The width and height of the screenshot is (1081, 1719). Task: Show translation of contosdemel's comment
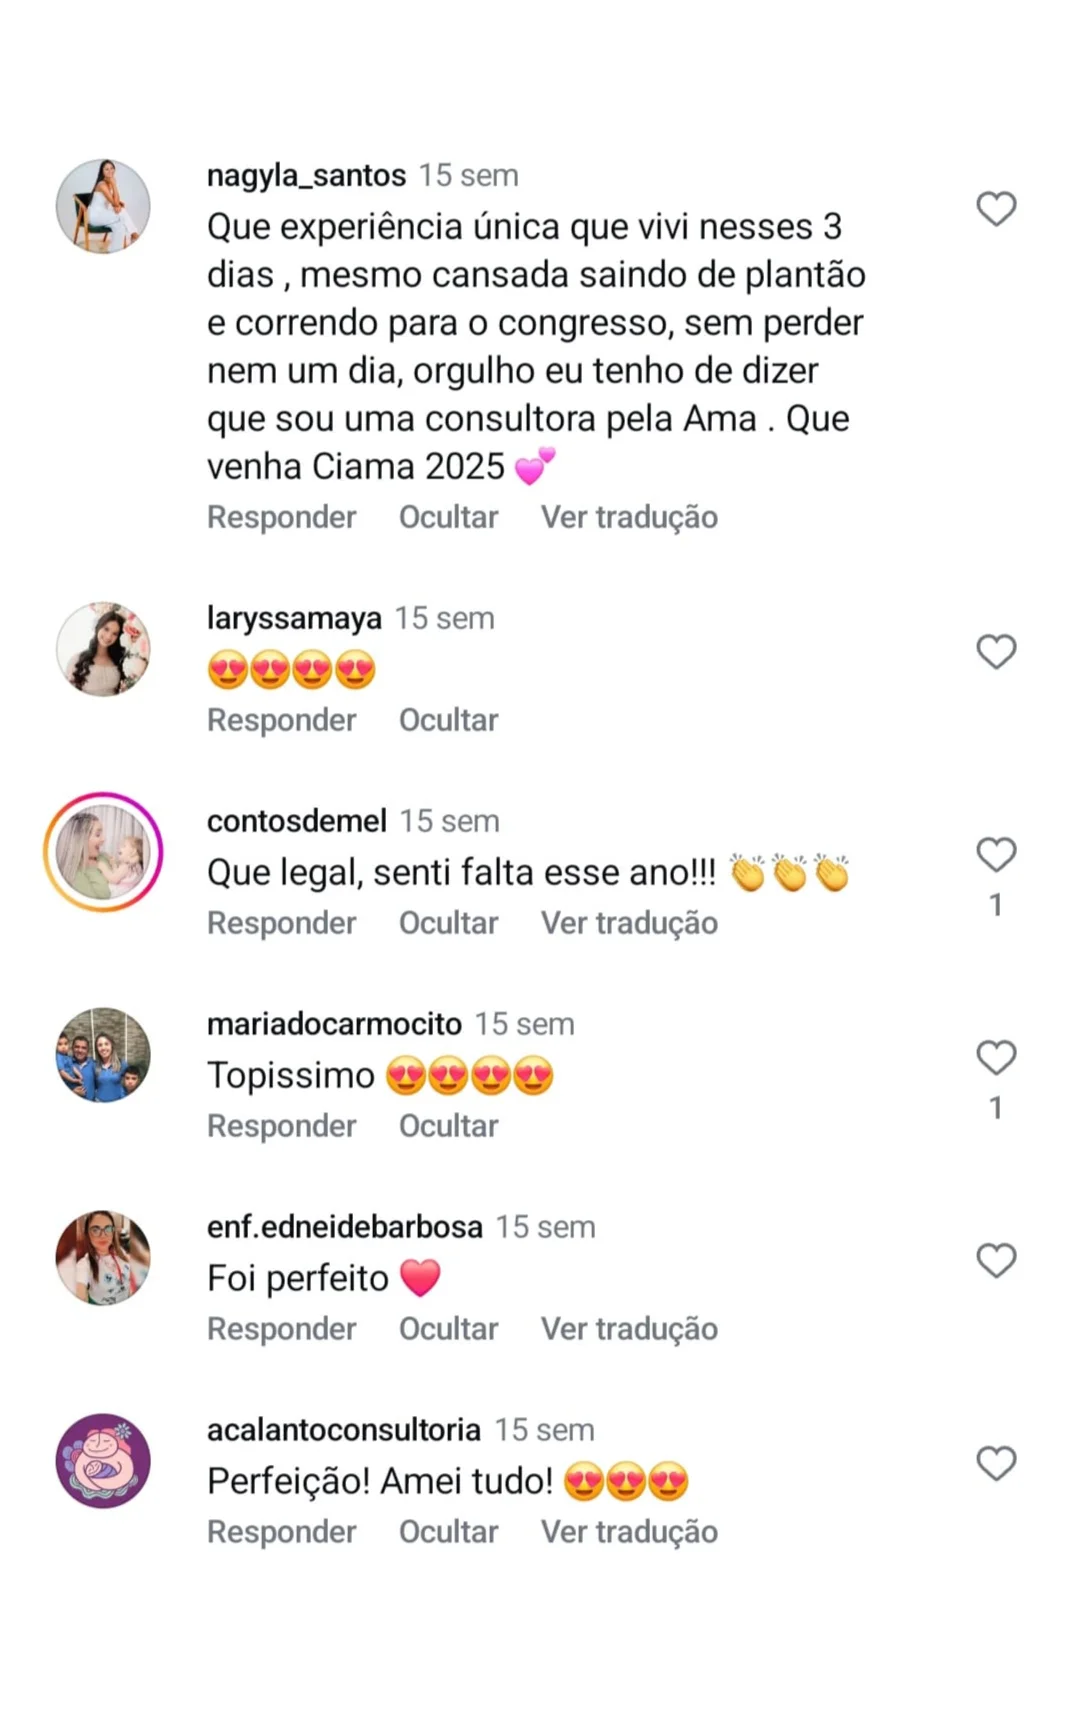point(629,923)
